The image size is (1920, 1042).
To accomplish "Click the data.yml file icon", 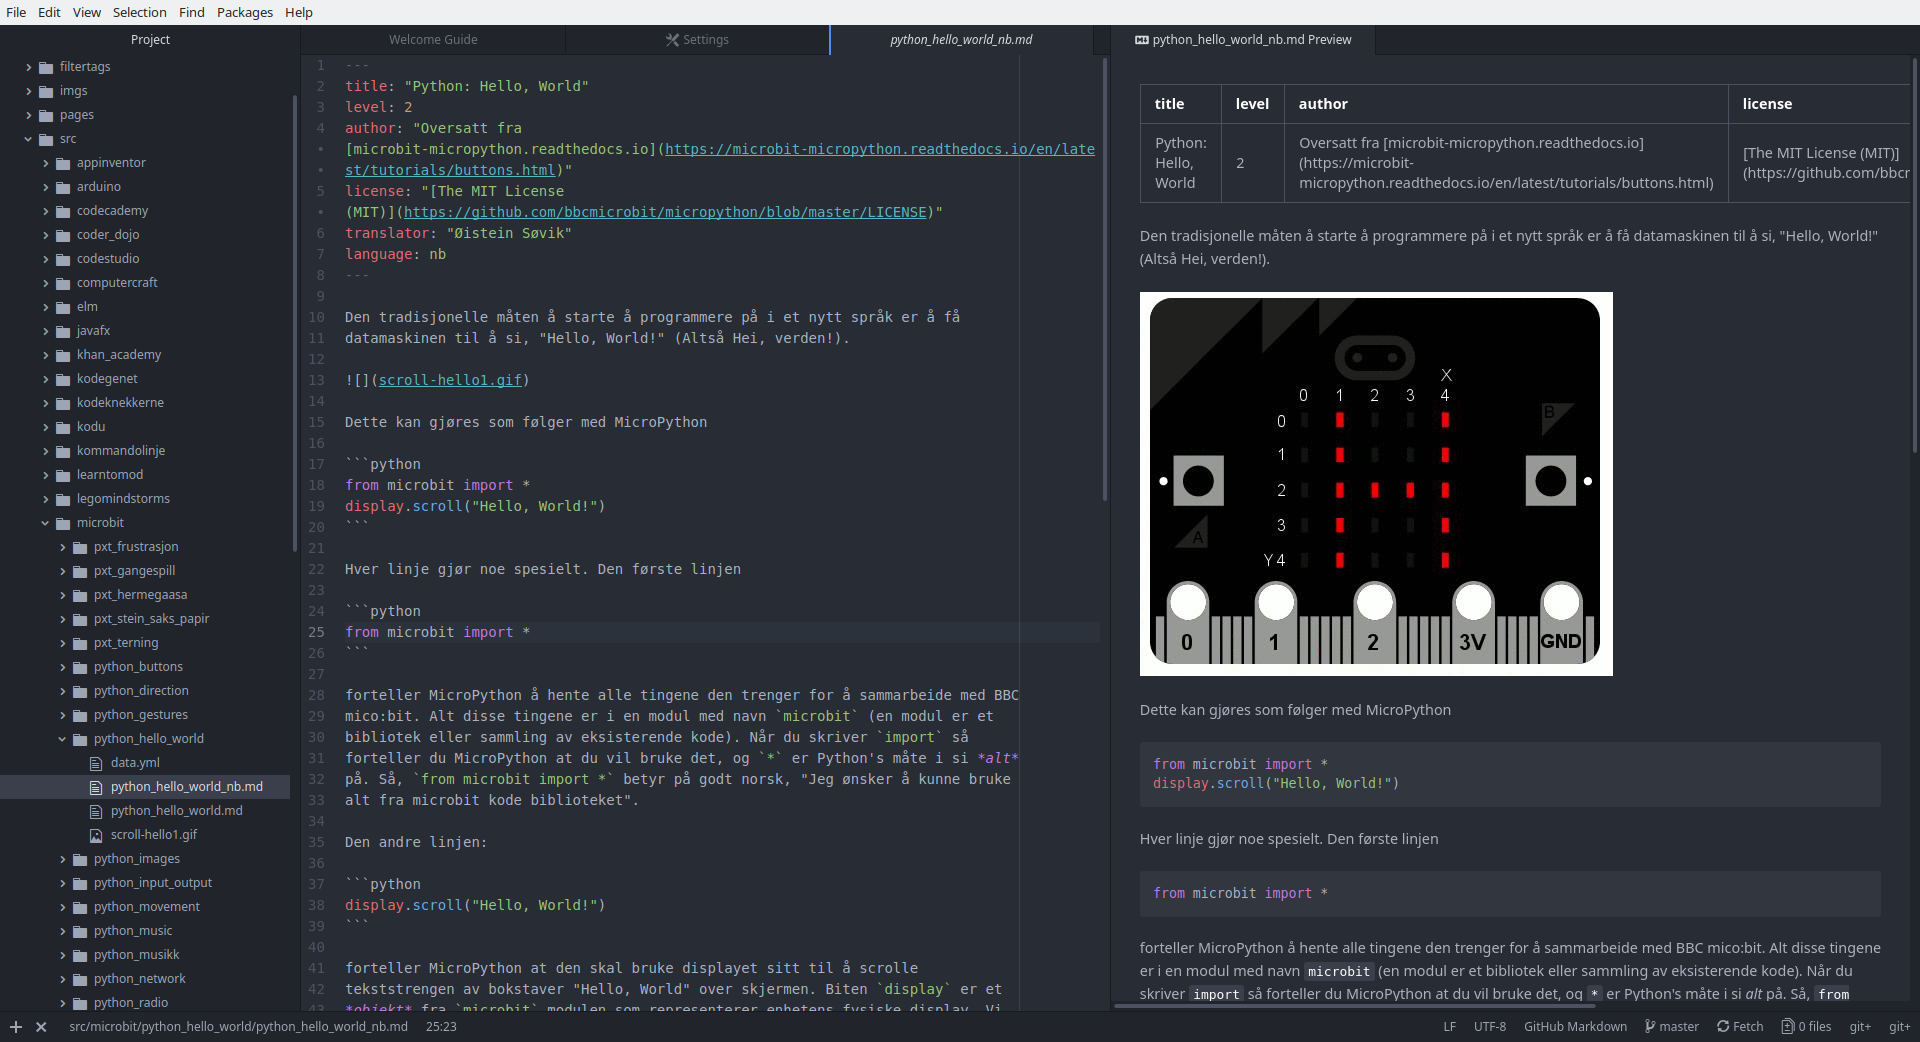I will [97, 763].
